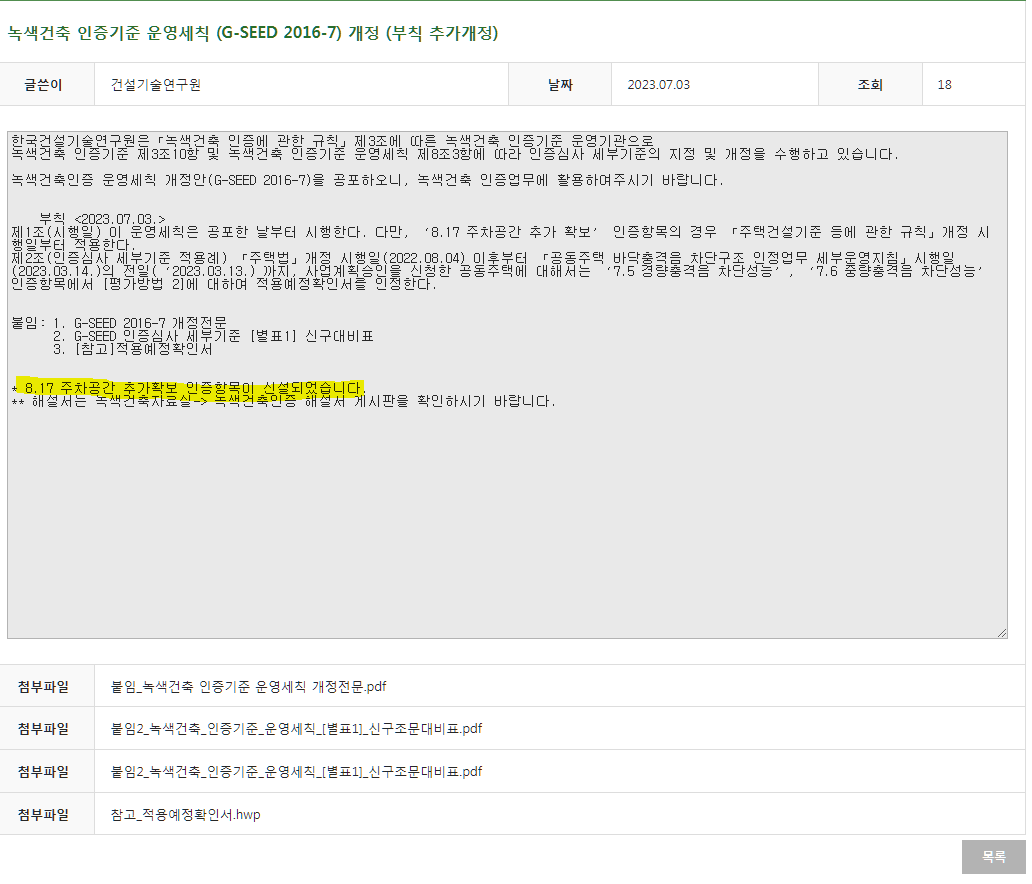Click the line '3. [참고]적용예정확인서'
This screenshot has height=884, width=1032.
pyautogui.click(x=132, y=349)
